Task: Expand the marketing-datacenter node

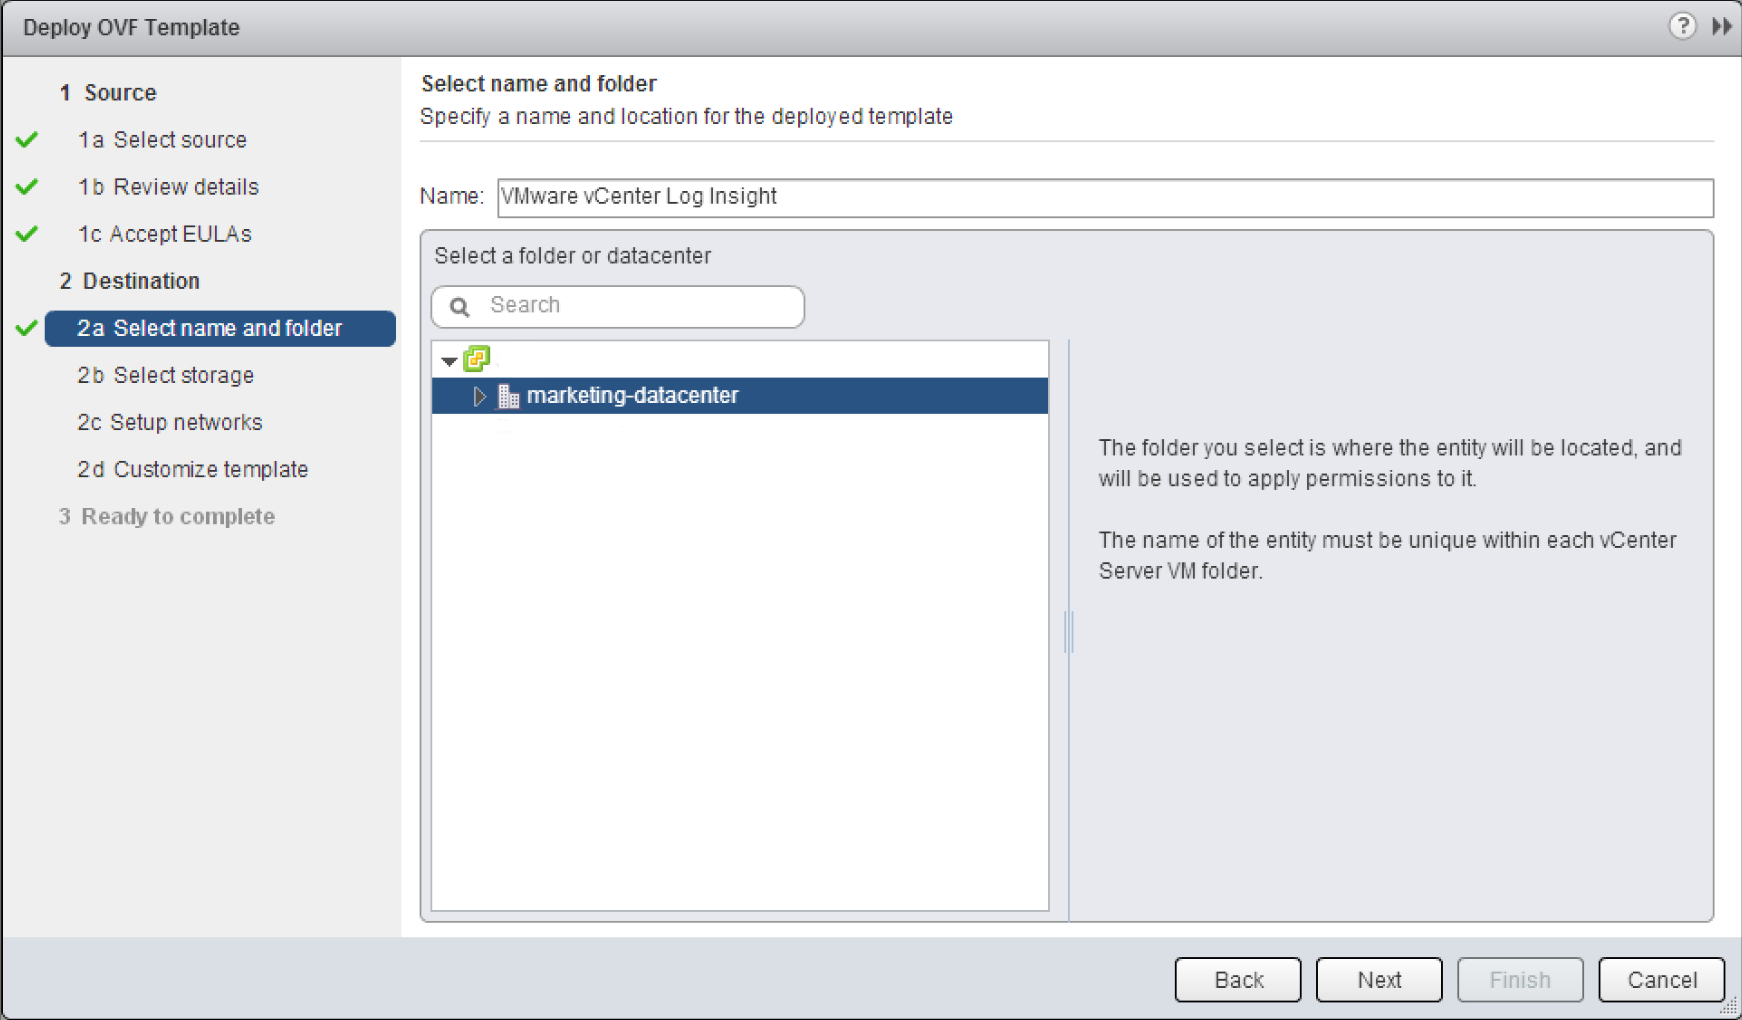Action: pyautogui.click(x=480, y=396)
